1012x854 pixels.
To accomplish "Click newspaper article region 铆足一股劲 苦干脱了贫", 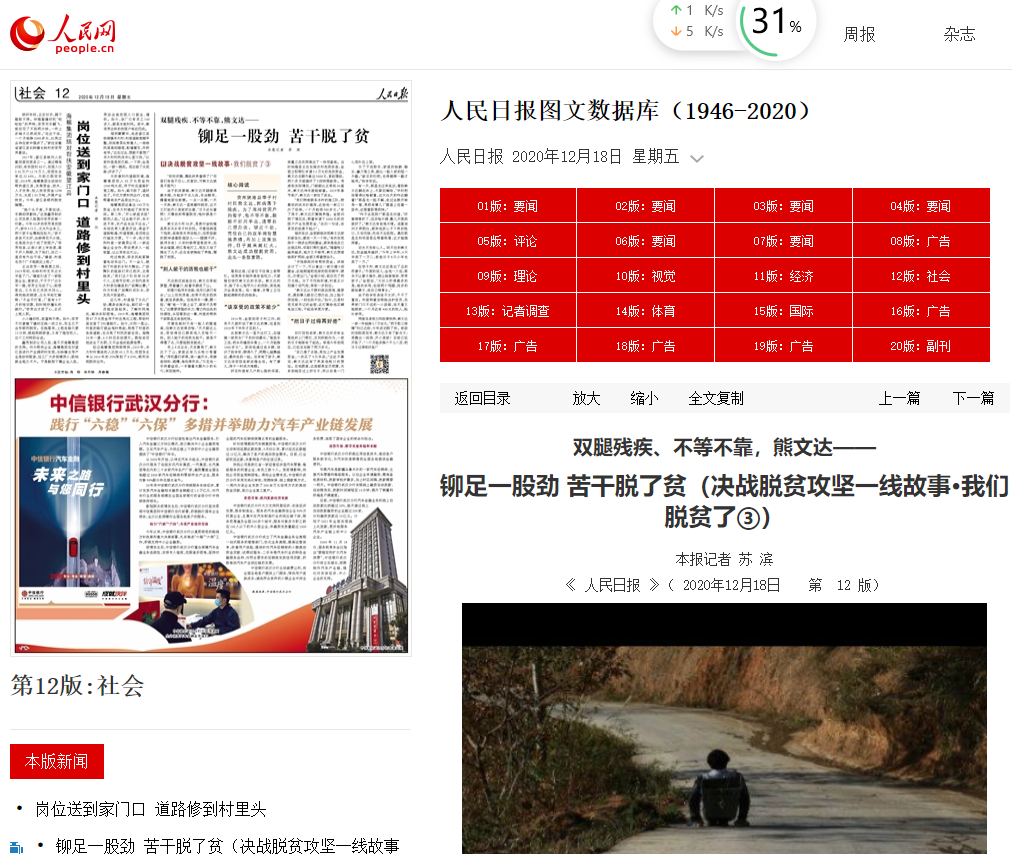I will (x=283, y=244).
